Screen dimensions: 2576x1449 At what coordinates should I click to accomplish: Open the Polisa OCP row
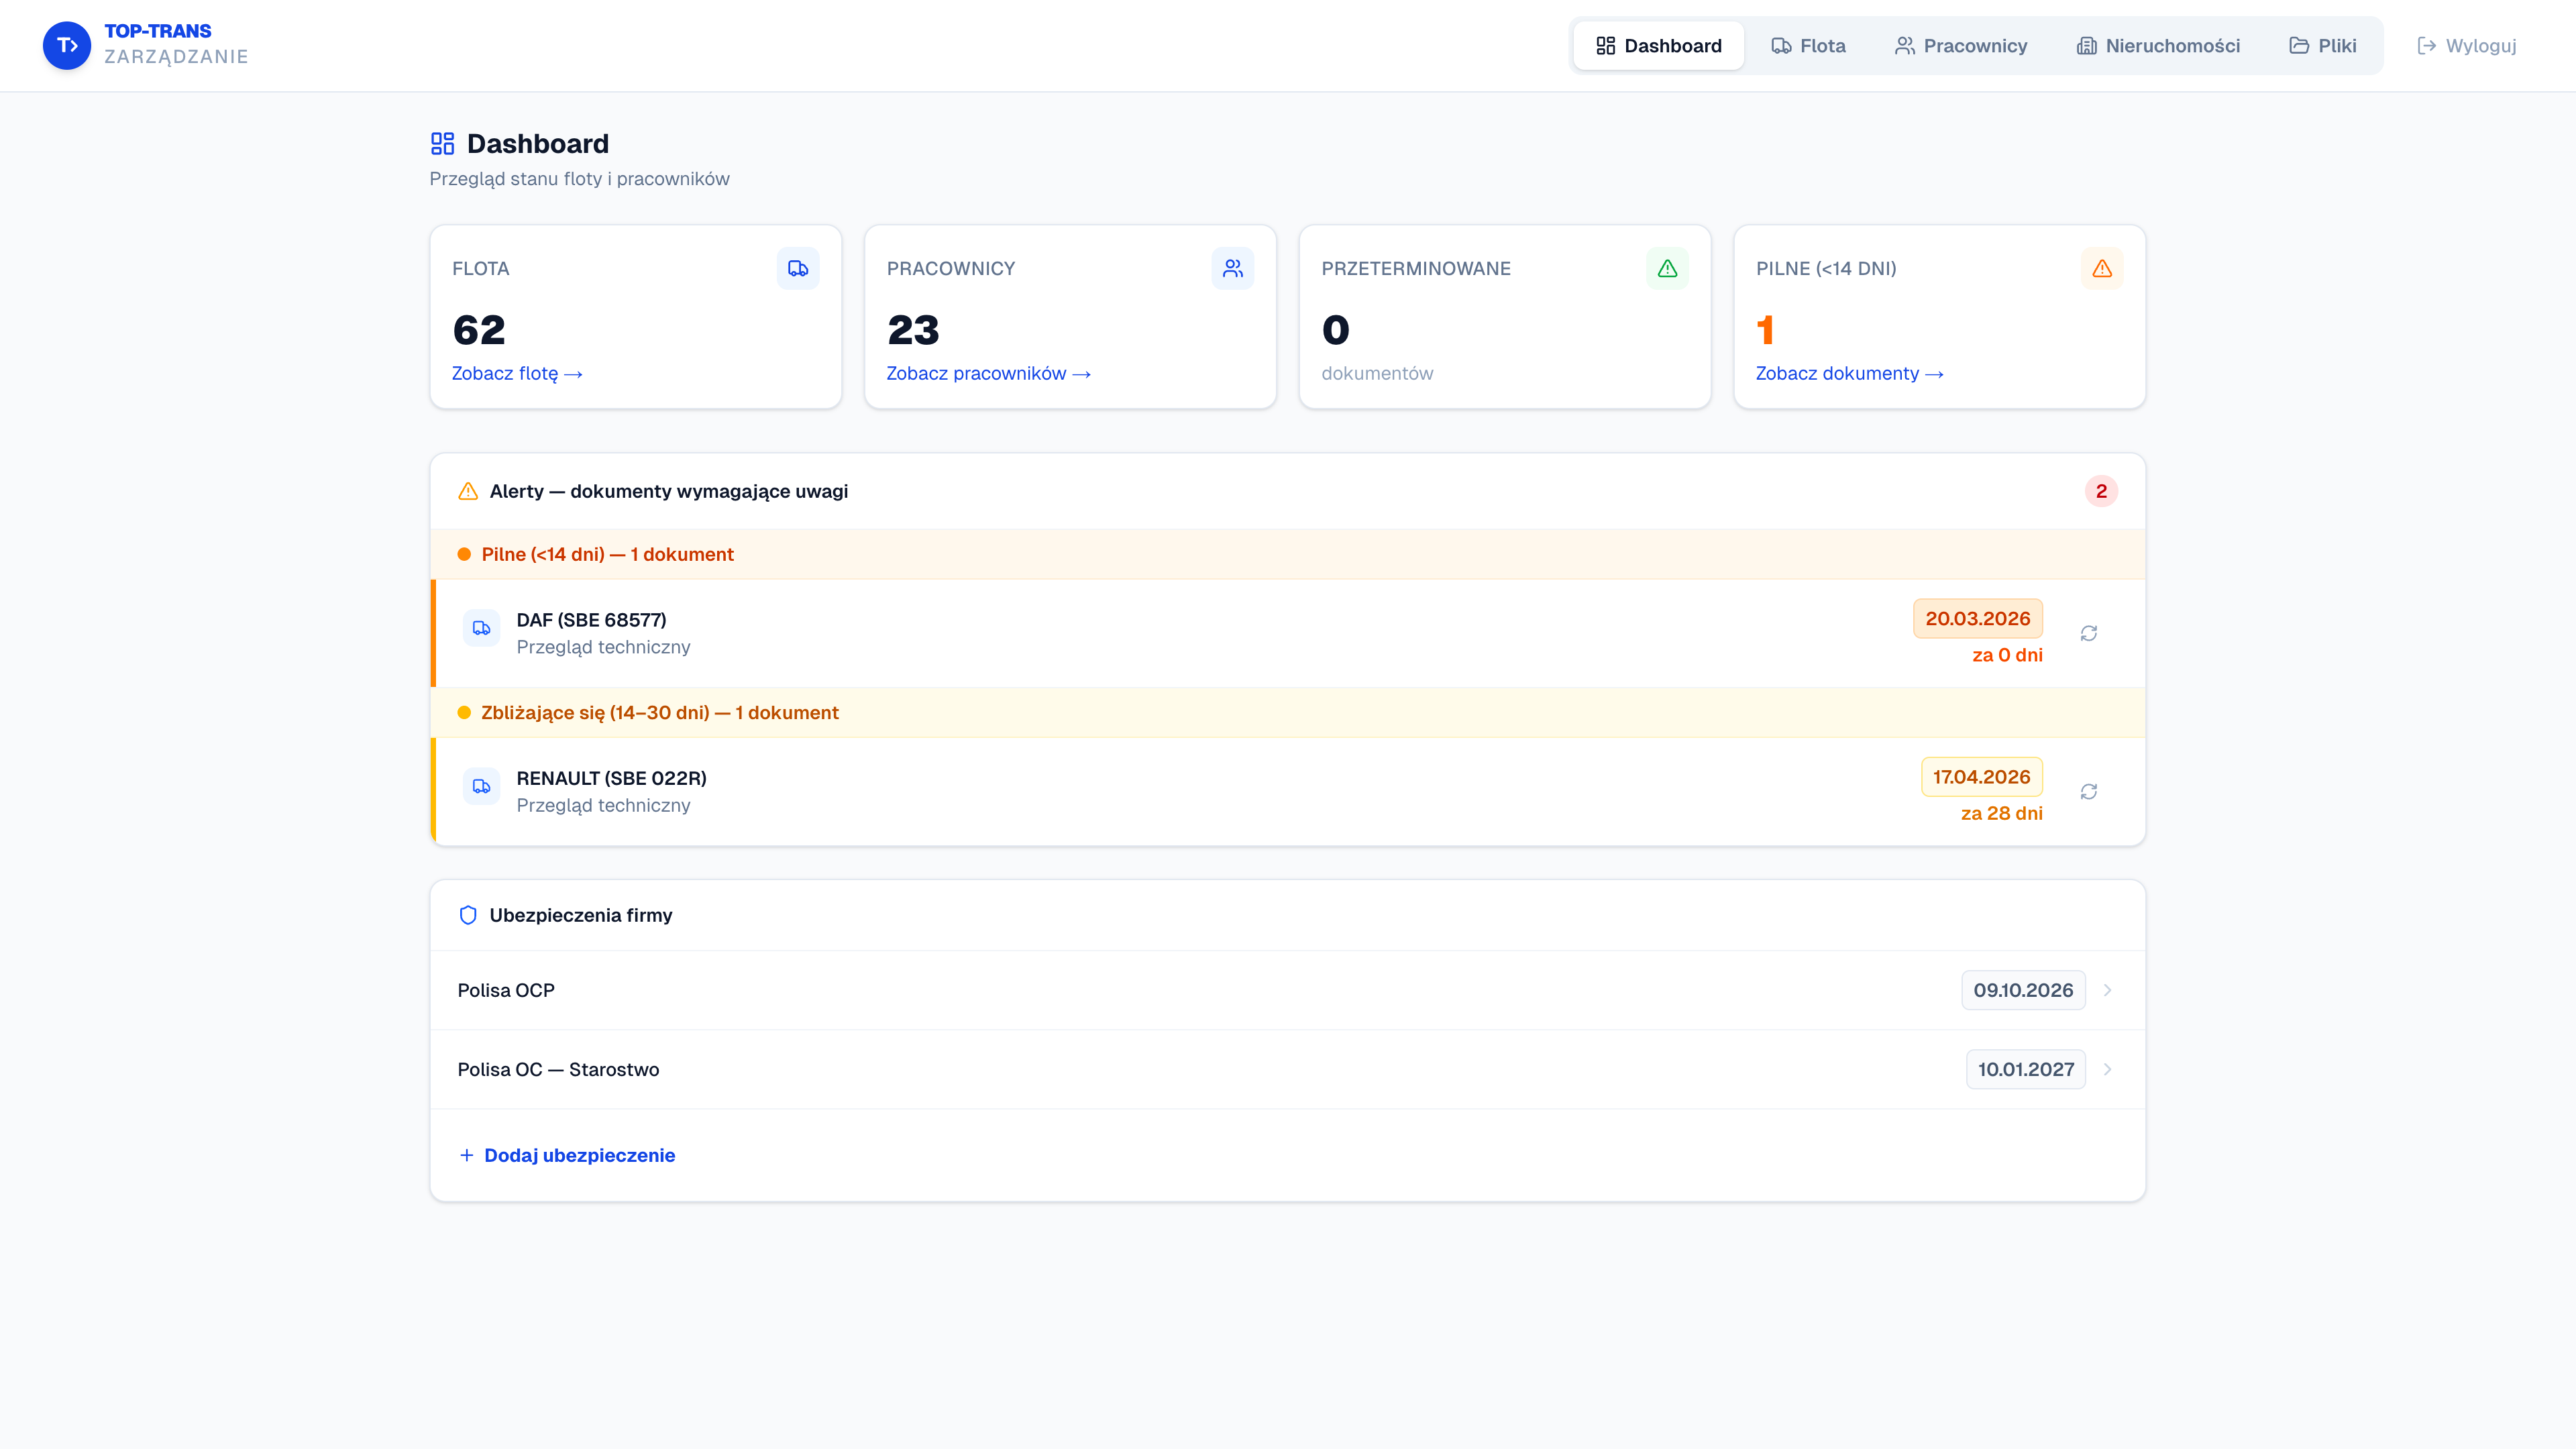click(1288, 990)
